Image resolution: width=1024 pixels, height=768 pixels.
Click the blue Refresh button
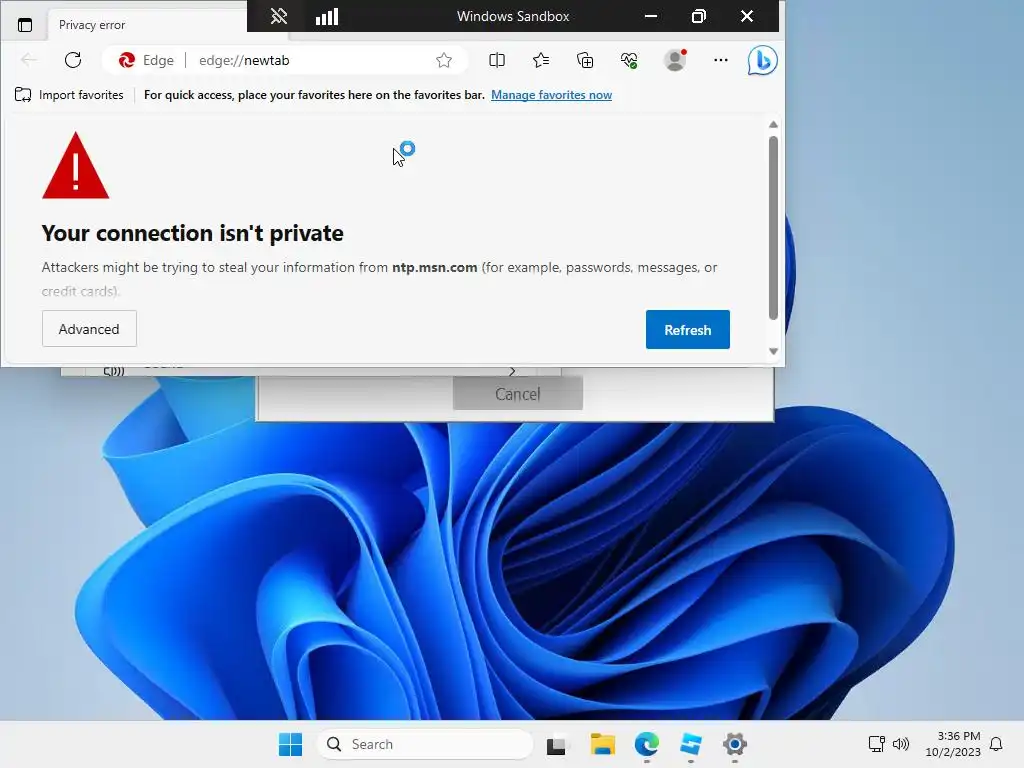[688, 330]
